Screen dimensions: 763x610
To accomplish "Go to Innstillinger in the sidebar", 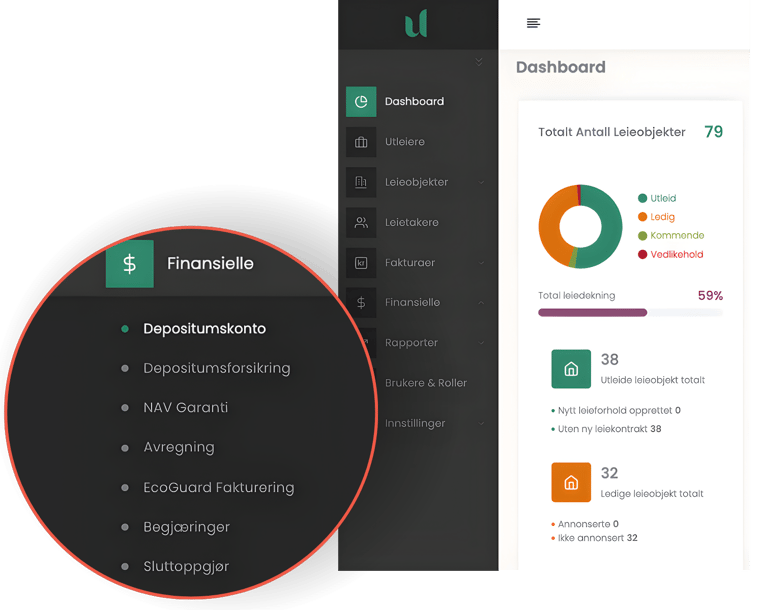I will pos(415,423).
